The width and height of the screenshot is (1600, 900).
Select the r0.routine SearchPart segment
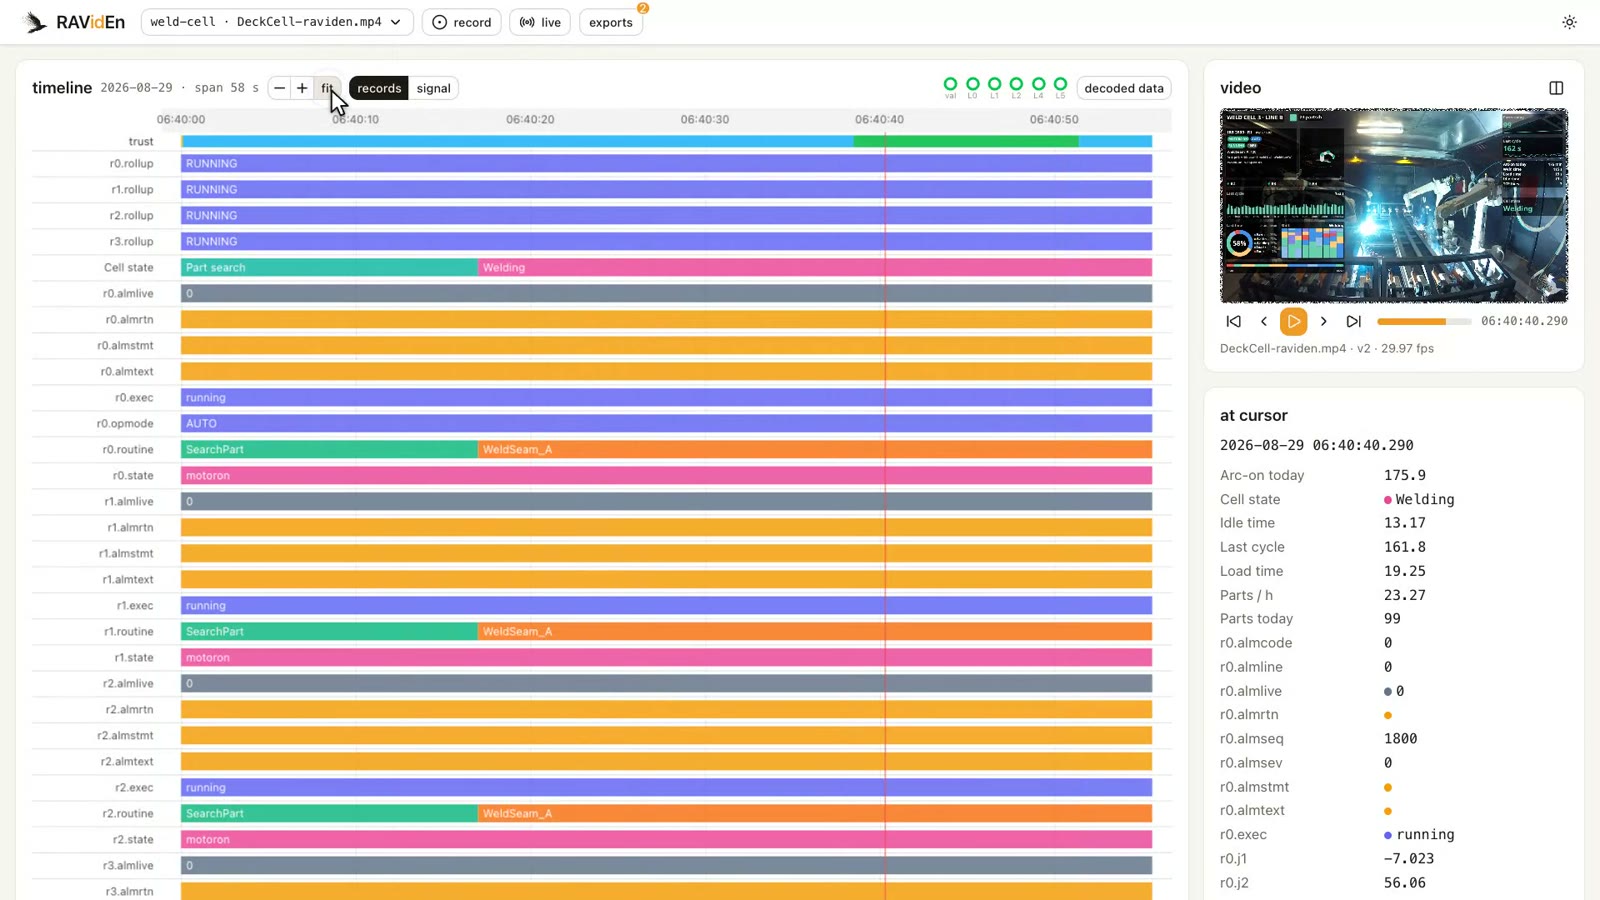point(329,449)
